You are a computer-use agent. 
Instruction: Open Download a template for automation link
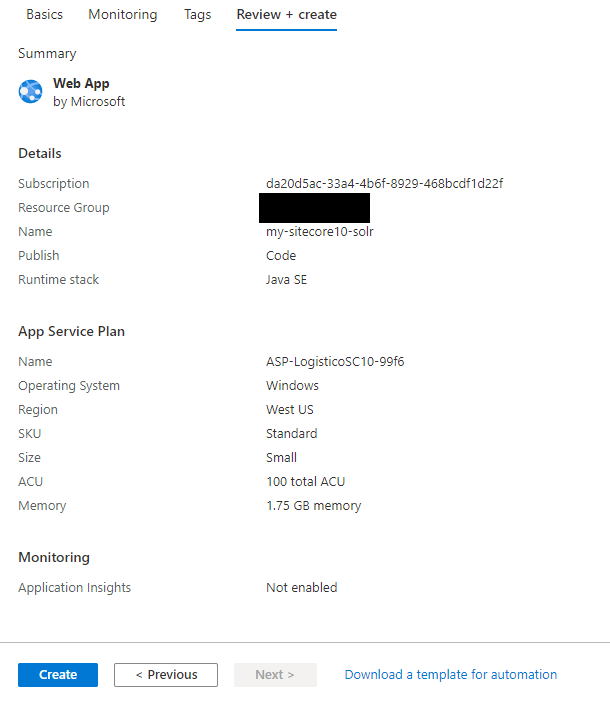450,675
